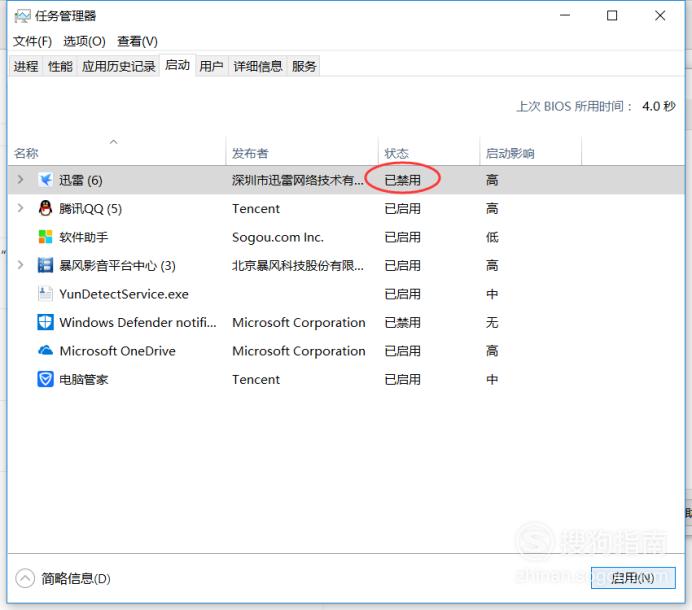Switch to the 详细信息 tab

(258, 66)
